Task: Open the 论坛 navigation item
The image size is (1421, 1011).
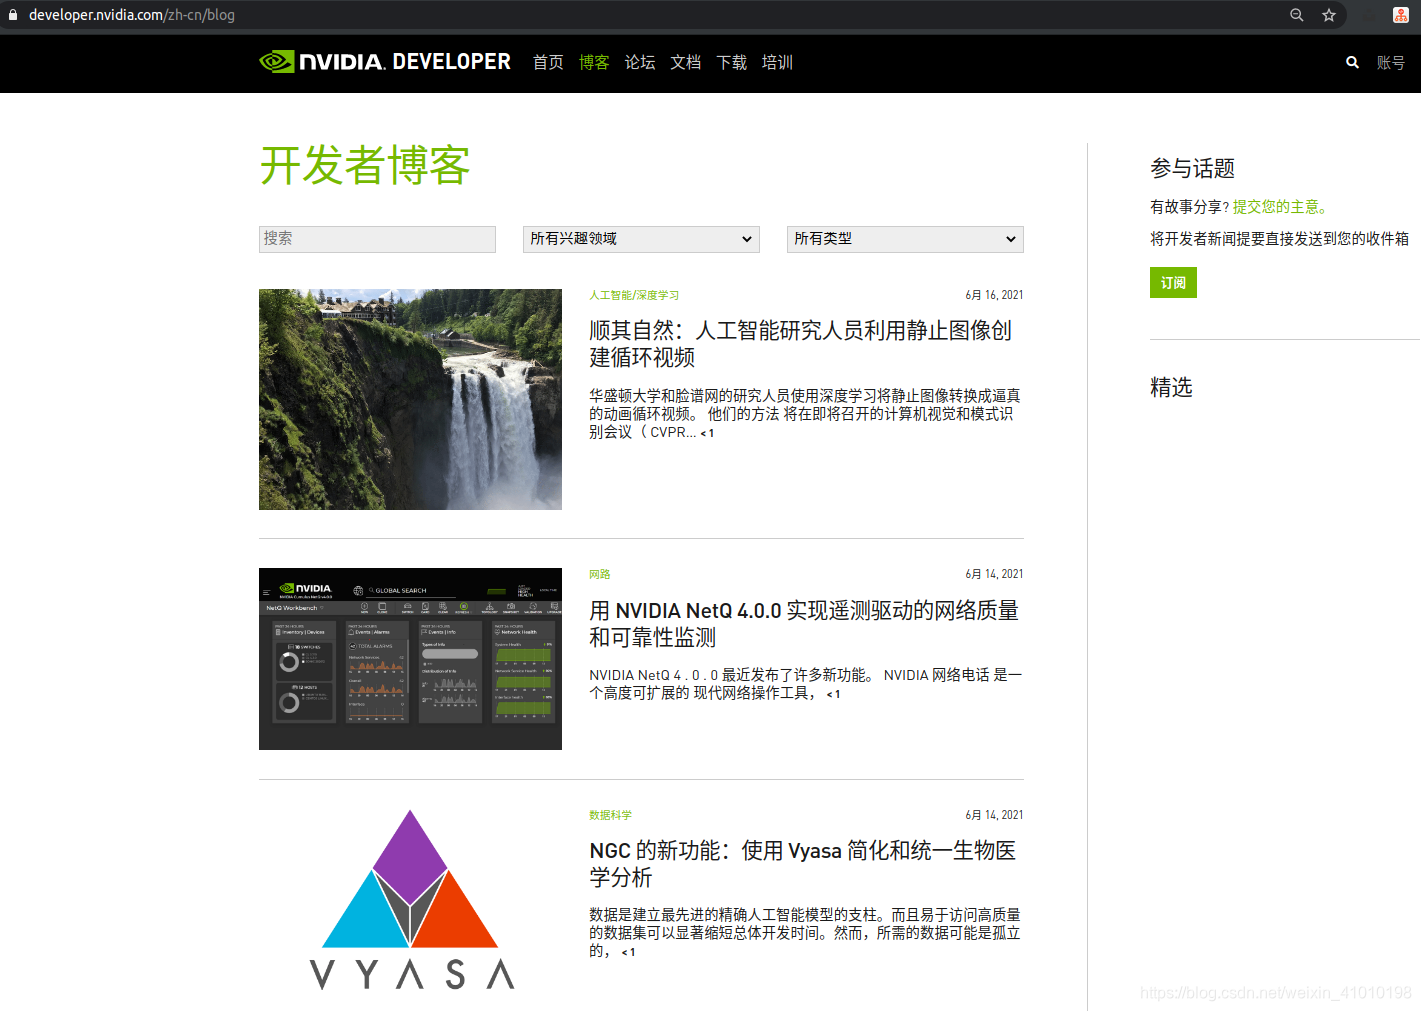Action: (640, 62)
